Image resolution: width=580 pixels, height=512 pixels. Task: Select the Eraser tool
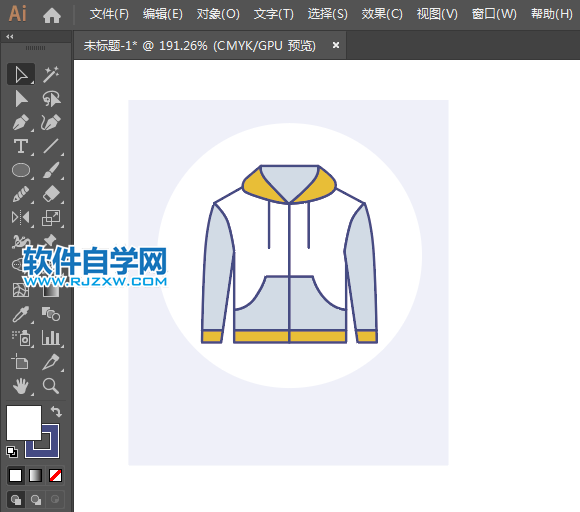(x=51, y=194)
